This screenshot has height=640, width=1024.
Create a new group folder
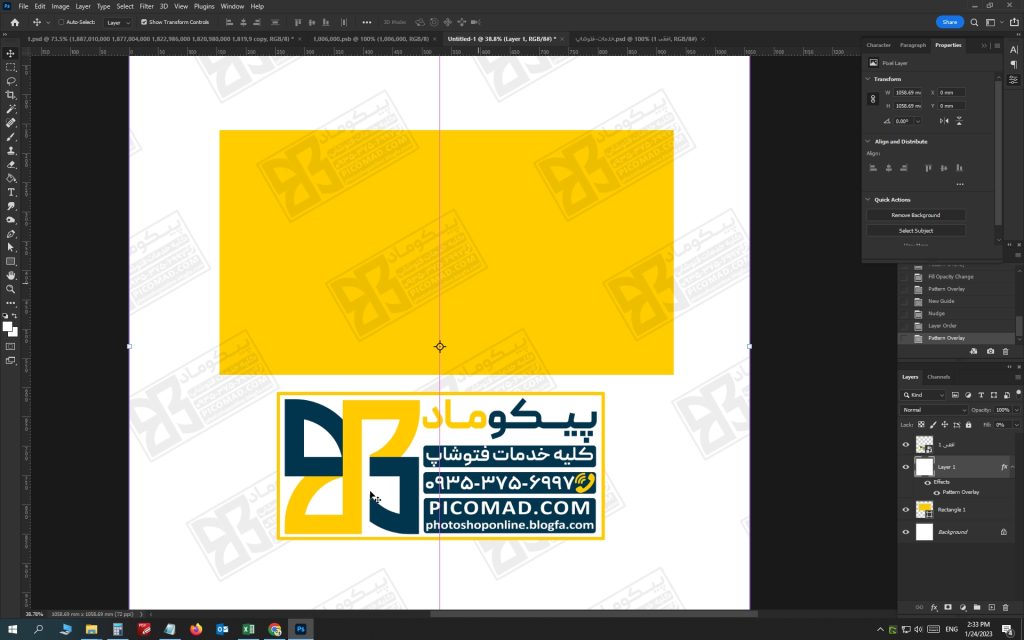click(977, 607)
